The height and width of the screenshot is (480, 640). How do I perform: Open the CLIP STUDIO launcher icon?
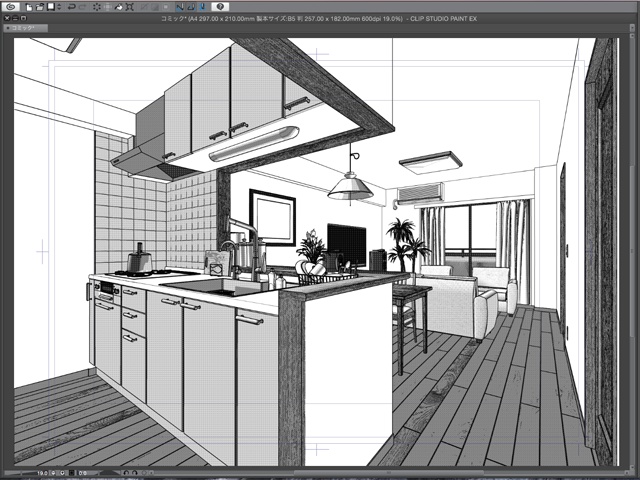pos(11,7)
